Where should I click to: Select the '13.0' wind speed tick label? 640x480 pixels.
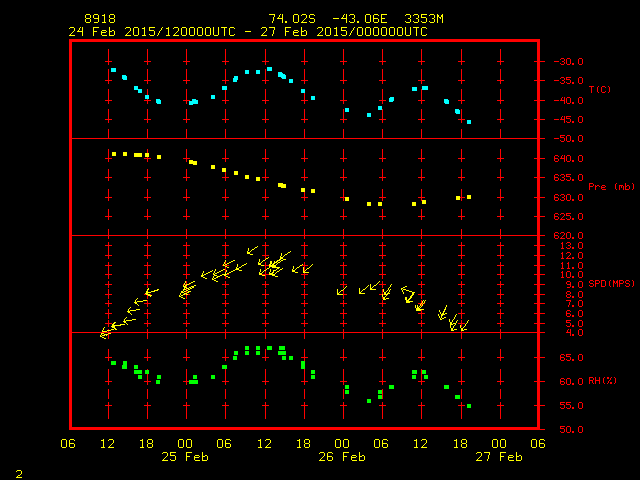[x=571, y=245]
